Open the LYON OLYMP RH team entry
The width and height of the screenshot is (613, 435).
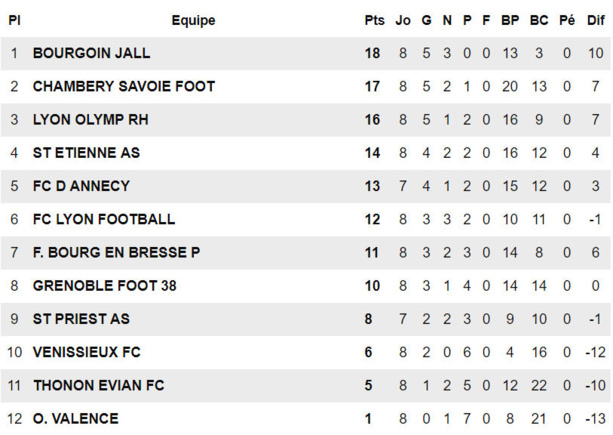coord(87,120)
